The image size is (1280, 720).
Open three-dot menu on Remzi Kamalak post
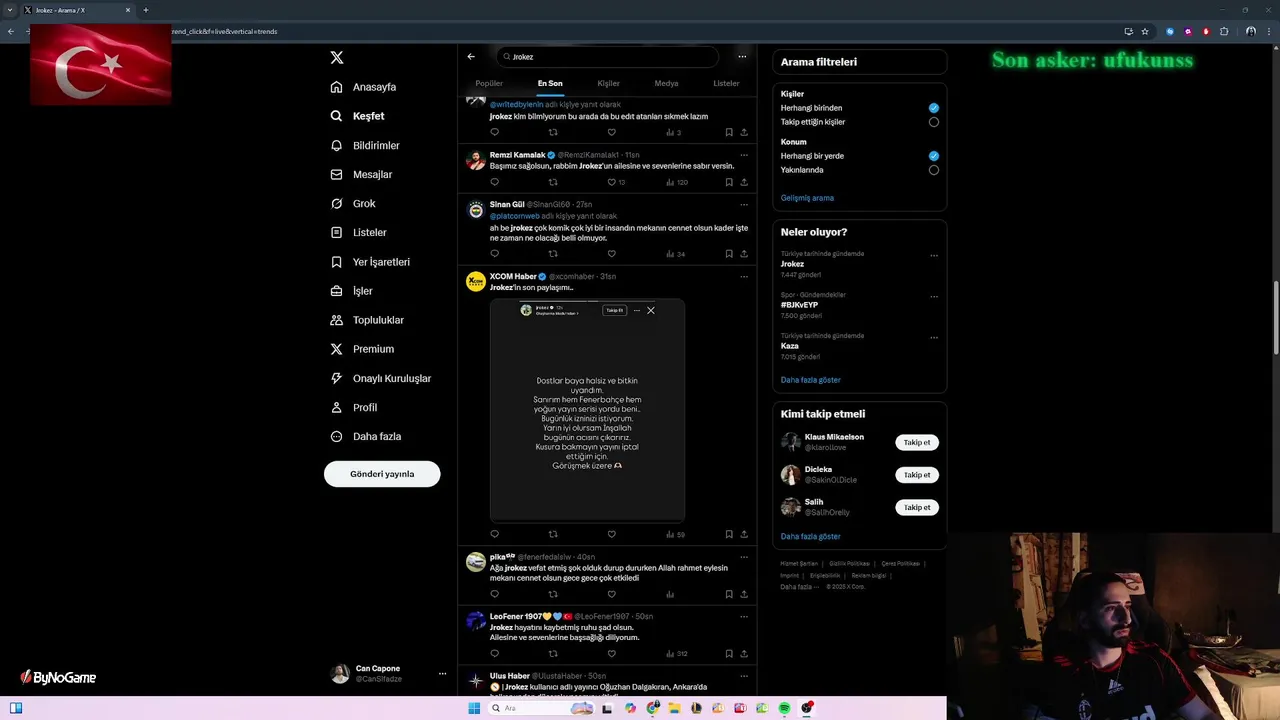(744, 155)
